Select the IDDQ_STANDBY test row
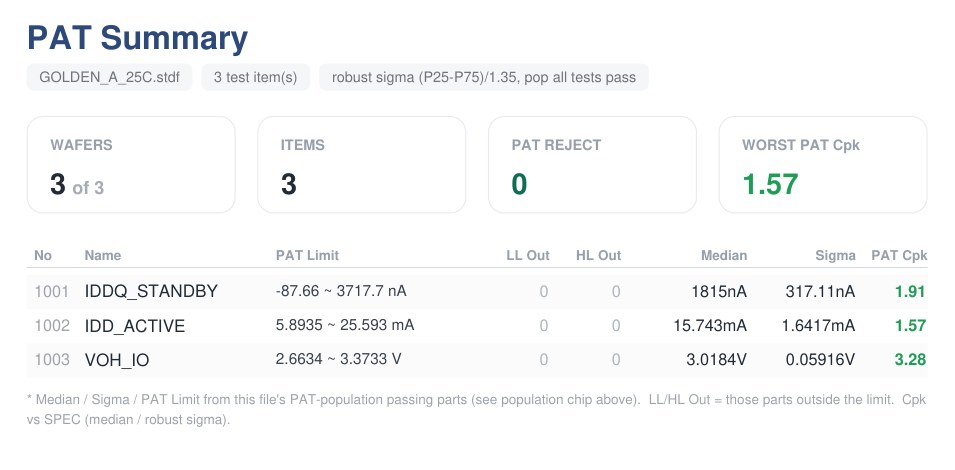Image resolution: width=955 pixels, height=470 pixels. tap(477, 292)
